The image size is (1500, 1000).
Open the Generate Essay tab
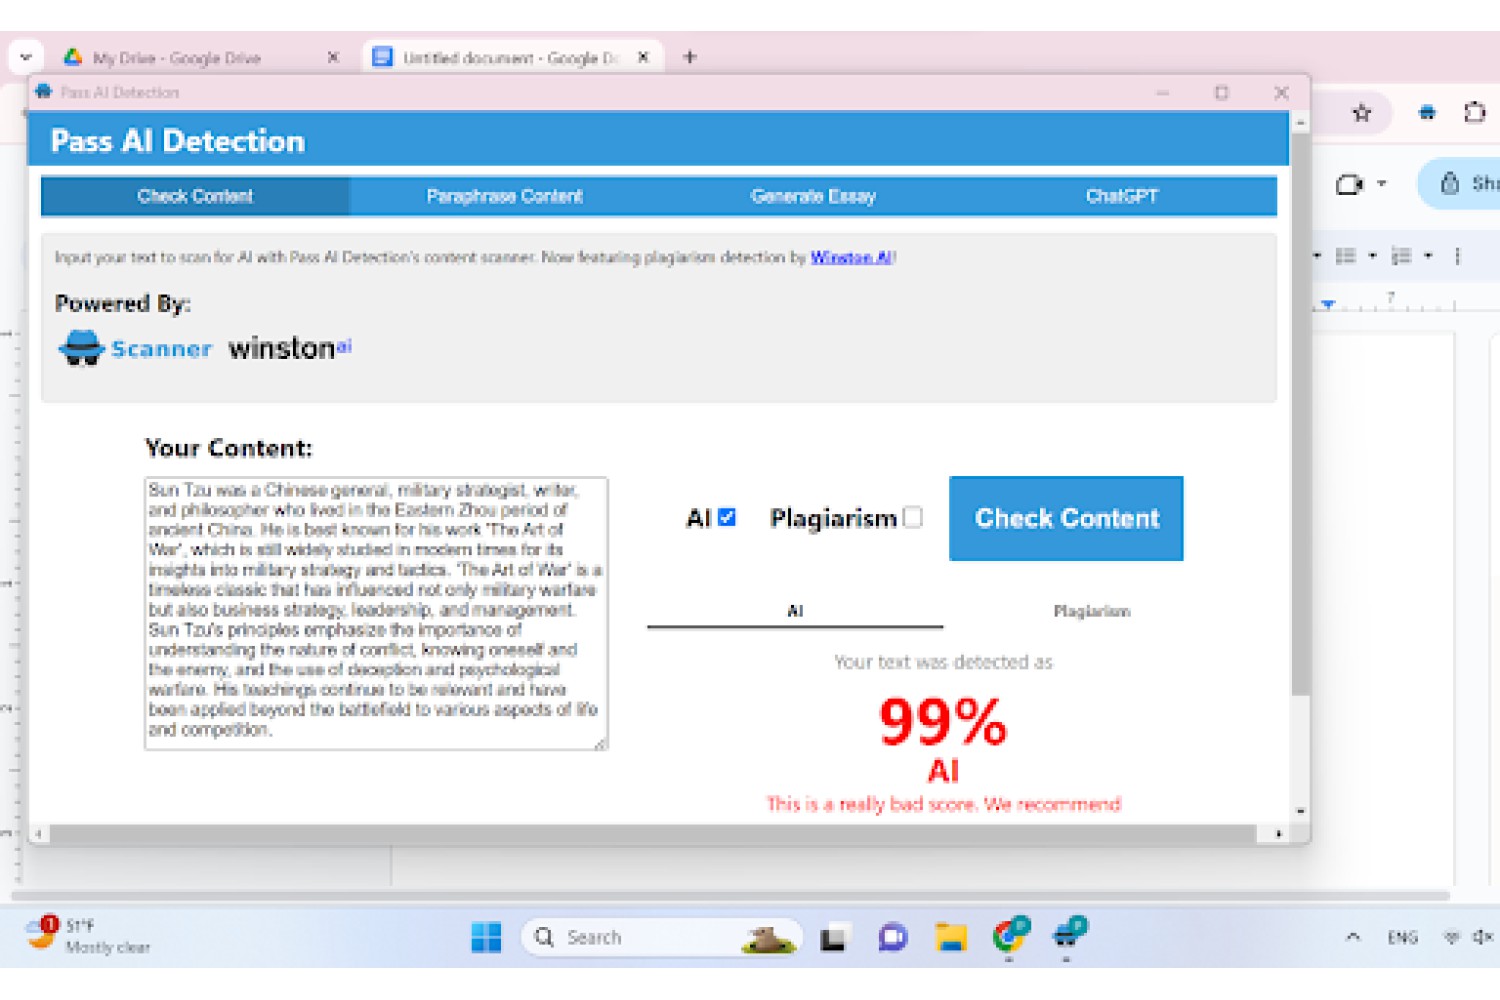(813, 196)
